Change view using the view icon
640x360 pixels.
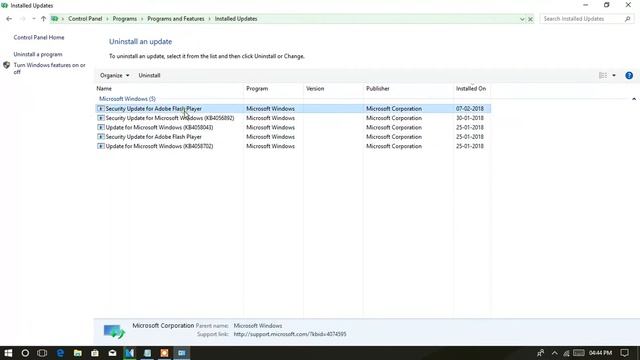click(603, 76)
